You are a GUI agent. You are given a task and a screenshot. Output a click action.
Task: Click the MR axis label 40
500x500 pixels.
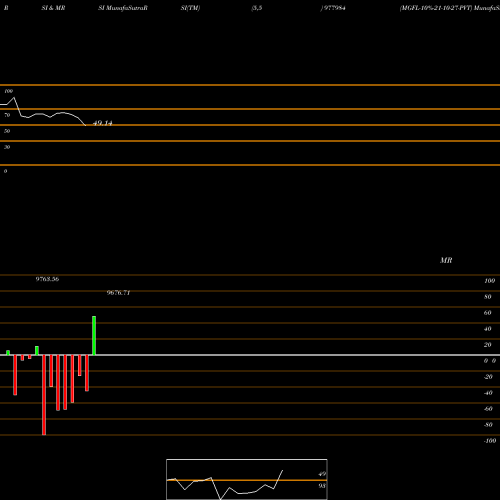click(488, 329)
